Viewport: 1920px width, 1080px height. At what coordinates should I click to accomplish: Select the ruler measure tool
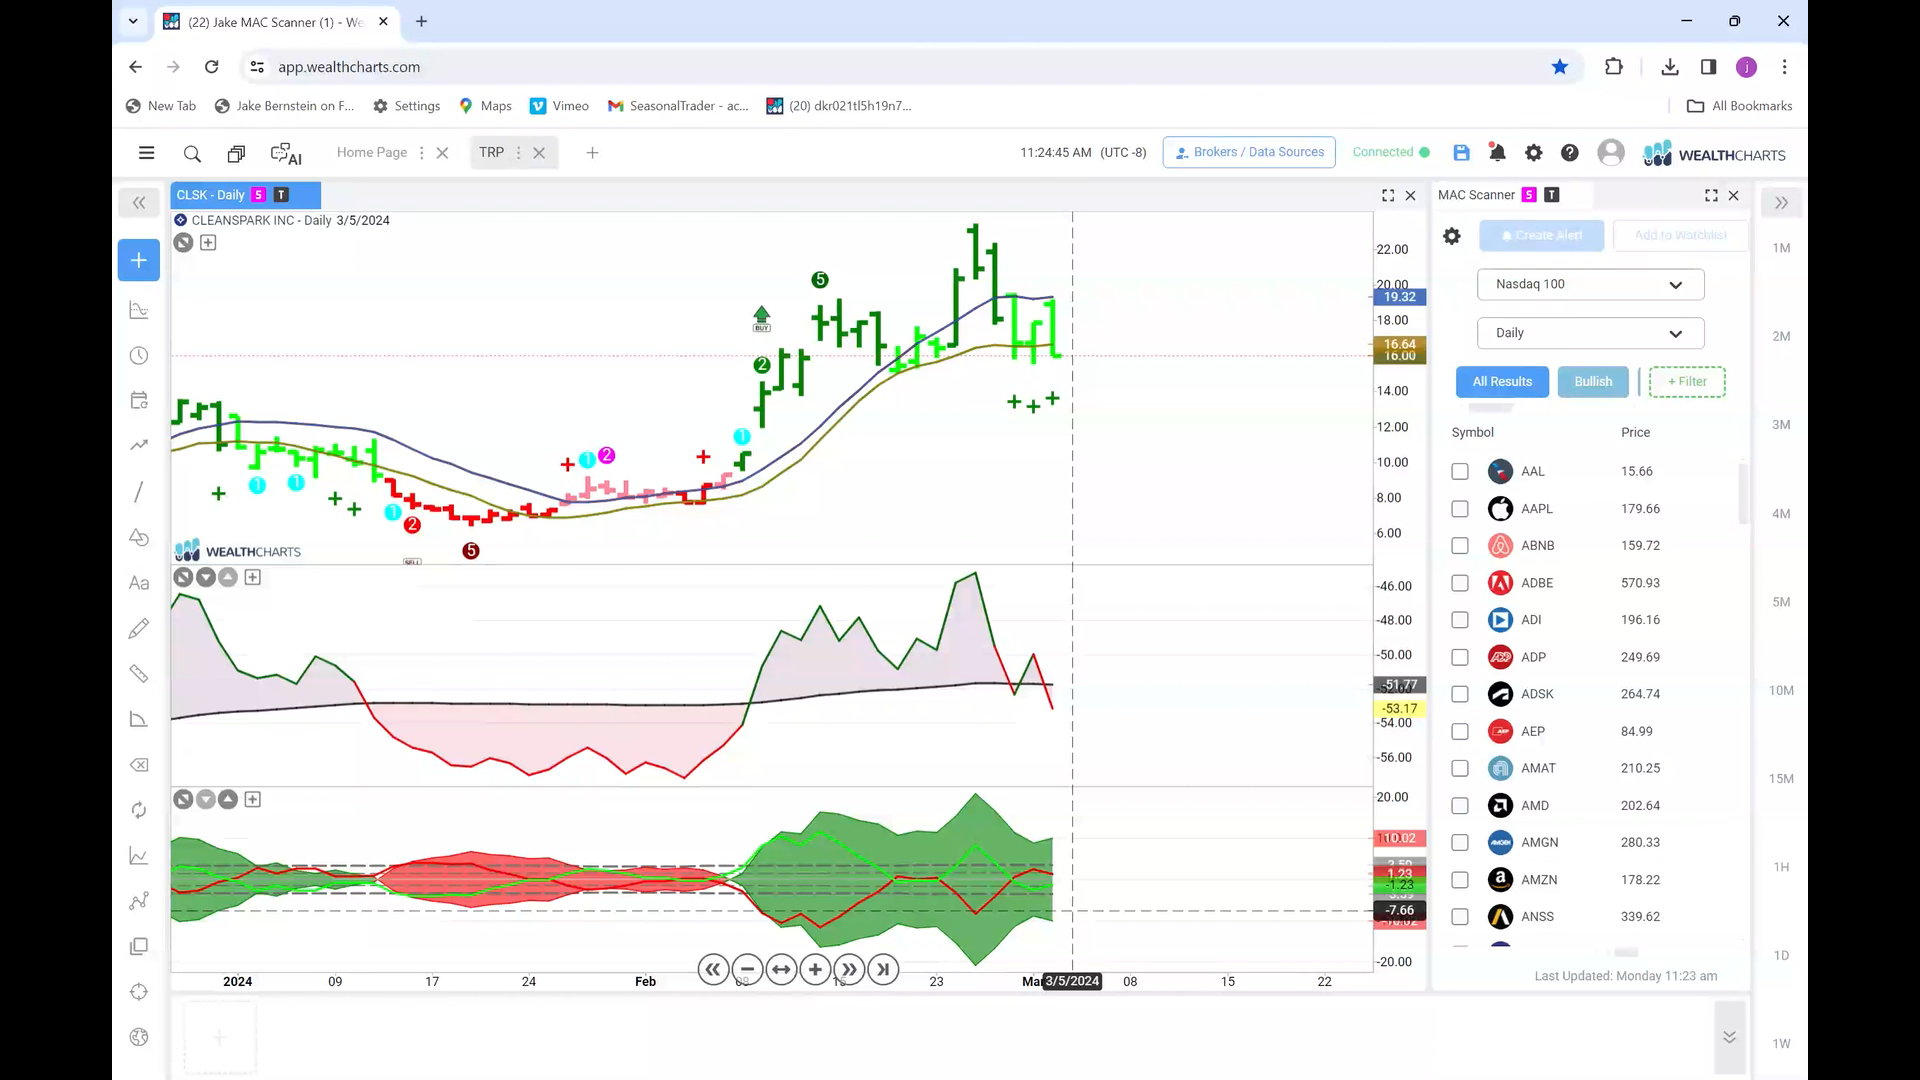click(139, 674)
